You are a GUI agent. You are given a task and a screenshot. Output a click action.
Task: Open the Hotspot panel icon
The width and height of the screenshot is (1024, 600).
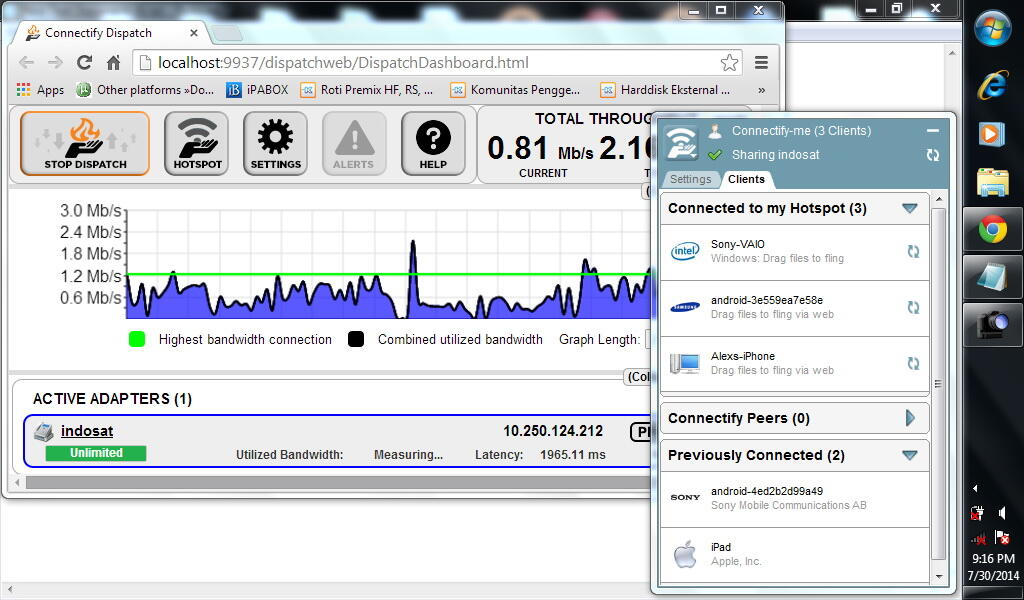197,143
